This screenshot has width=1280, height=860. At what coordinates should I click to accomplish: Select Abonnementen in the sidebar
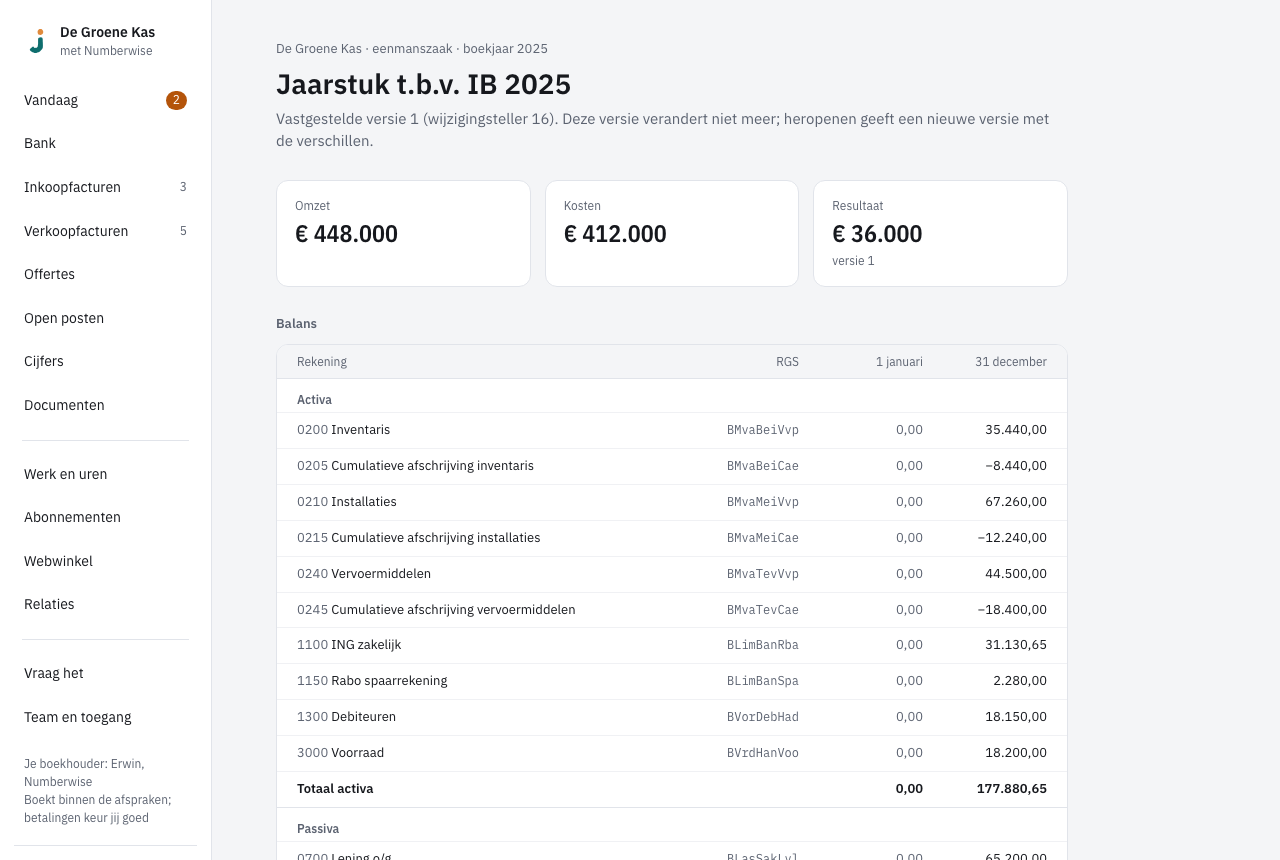coord(106,517)
